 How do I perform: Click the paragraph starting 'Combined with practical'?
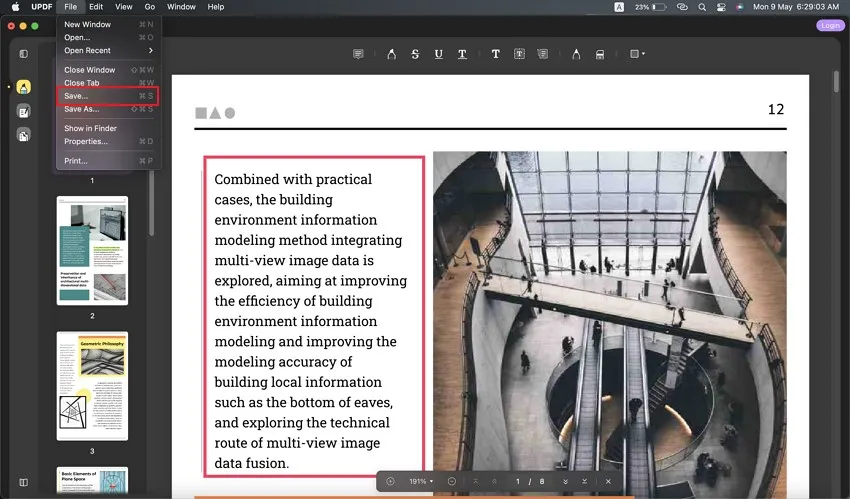click(311, 321)
